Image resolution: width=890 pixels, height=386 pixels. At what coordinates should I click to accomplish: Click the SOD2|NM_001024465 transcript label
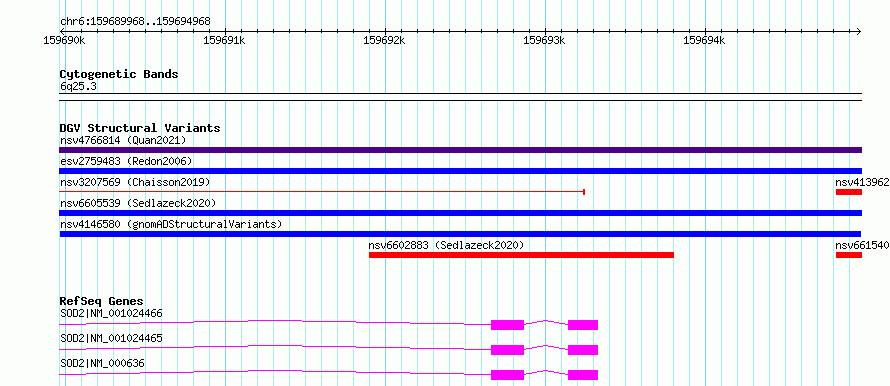point(111,338)
